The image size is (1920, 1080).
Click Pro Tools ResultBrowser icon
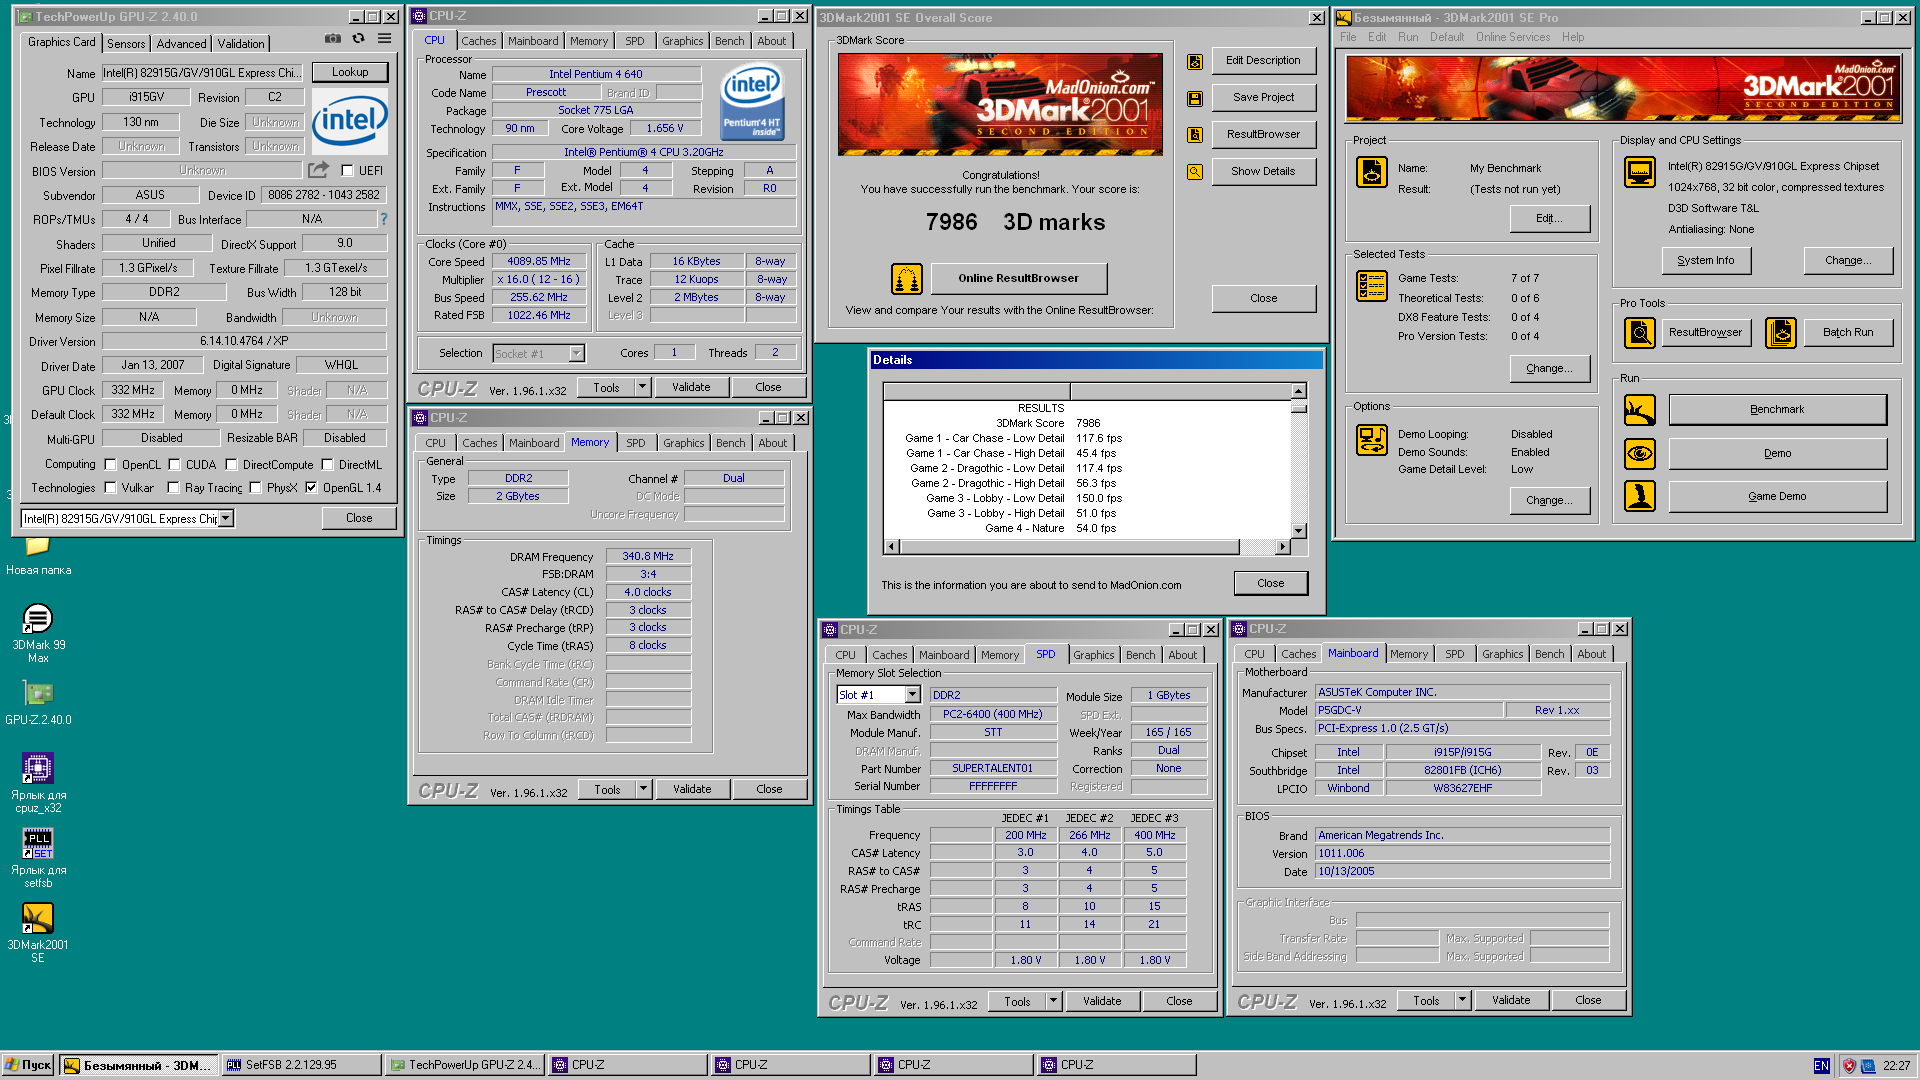[x=1639, y=333]
